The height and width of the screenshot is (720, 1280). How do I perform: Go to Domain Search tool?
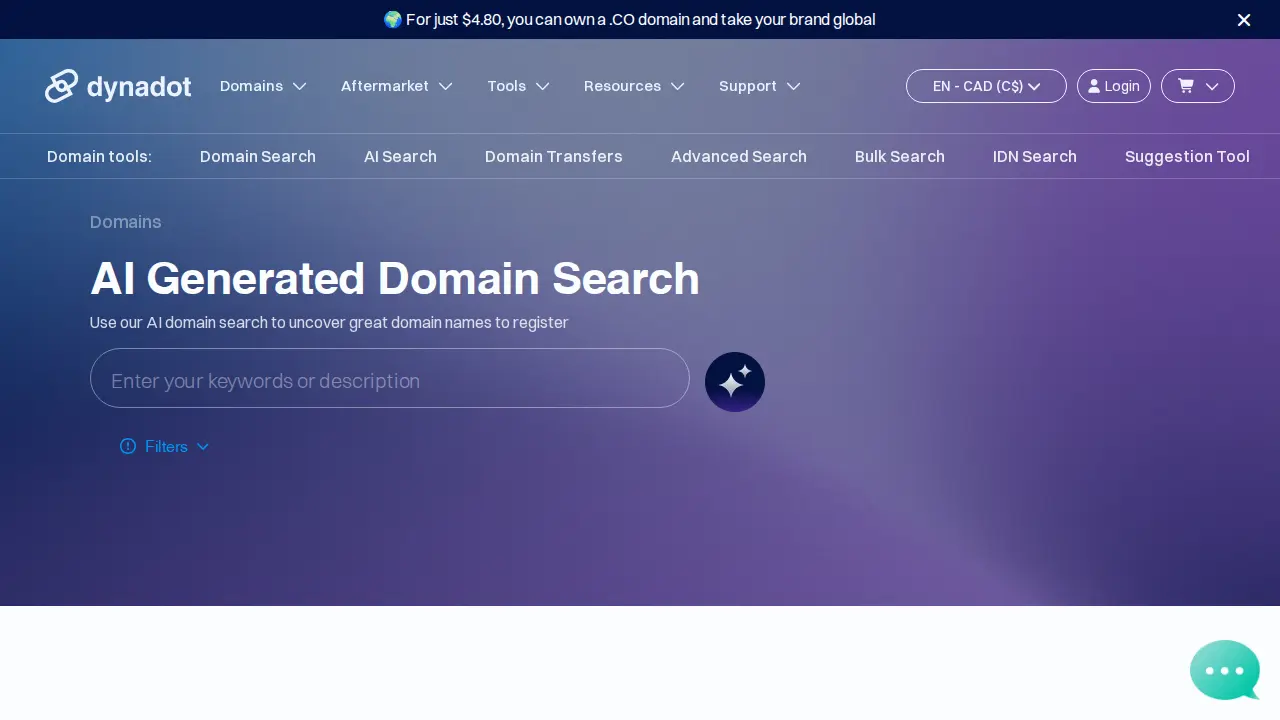258,156
